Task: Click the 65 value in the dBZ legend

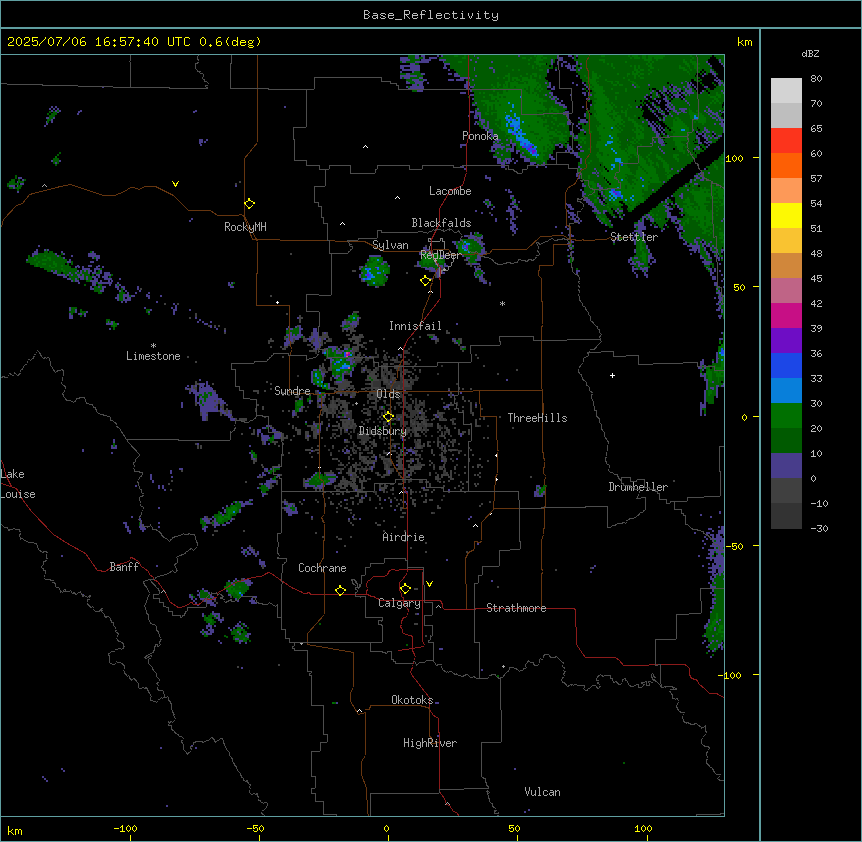Action: click(x=816, y=128)
